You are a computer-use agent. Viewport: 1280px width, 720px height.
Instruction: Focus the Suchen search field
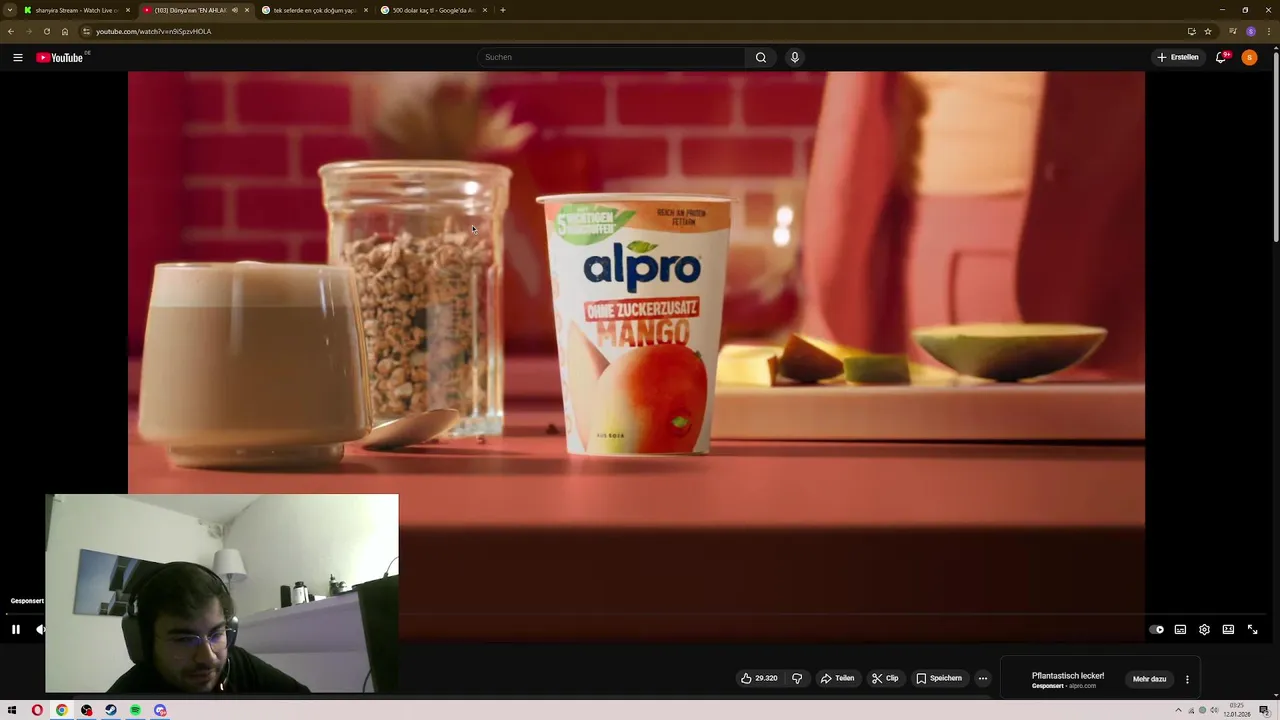click(611, 57)
